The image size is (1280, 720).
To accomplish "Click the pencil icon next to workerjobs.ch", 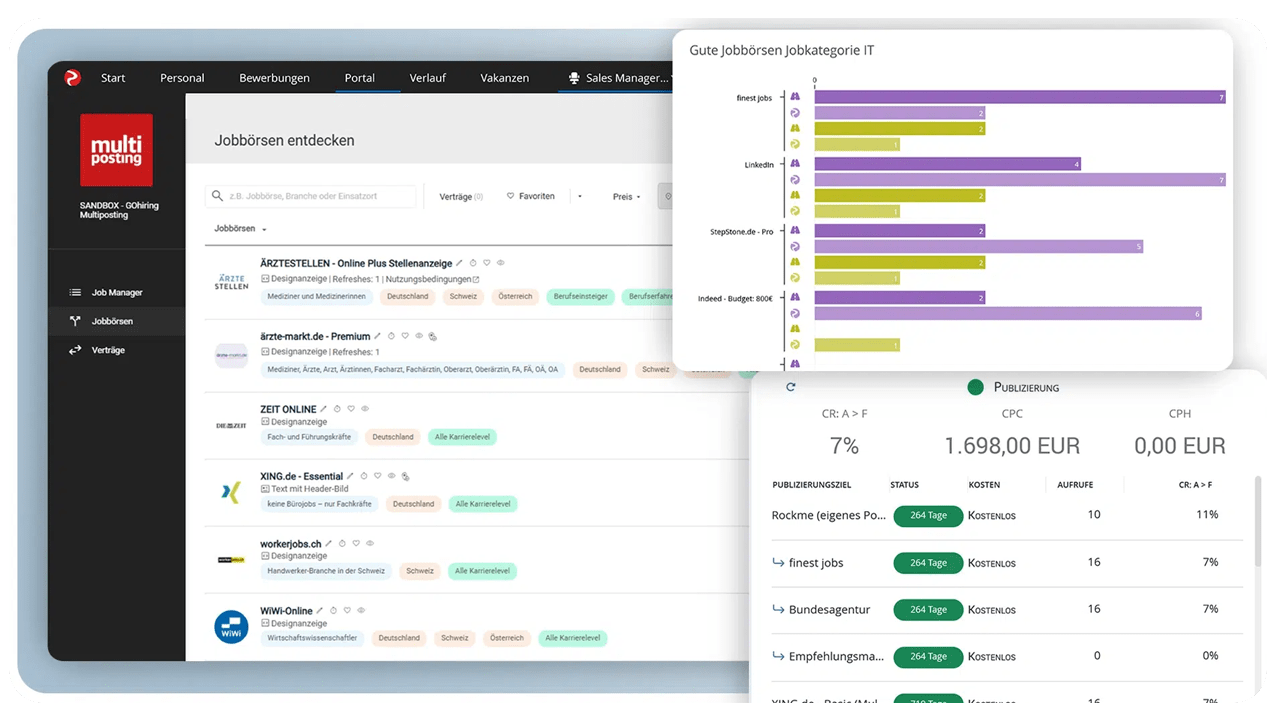I will coord(329,543).
